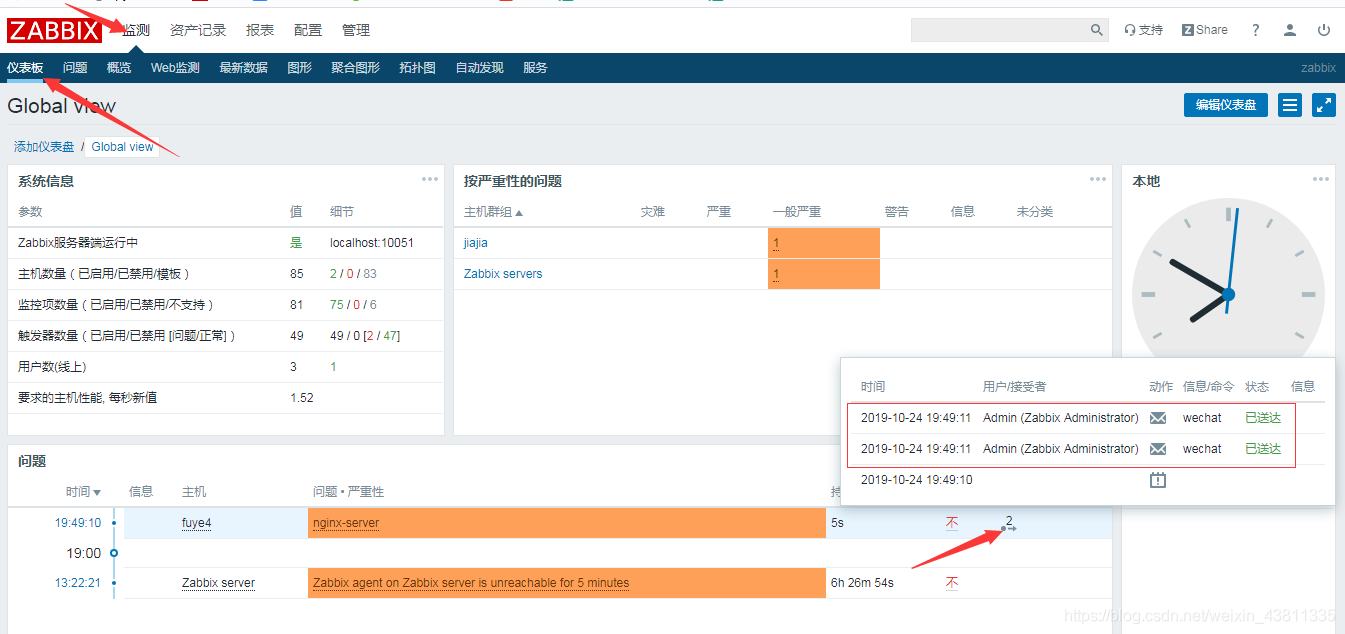The height and width of the screenshot is (634, 1345).
Task: Open the 配置 top menu
Action: 308,30
